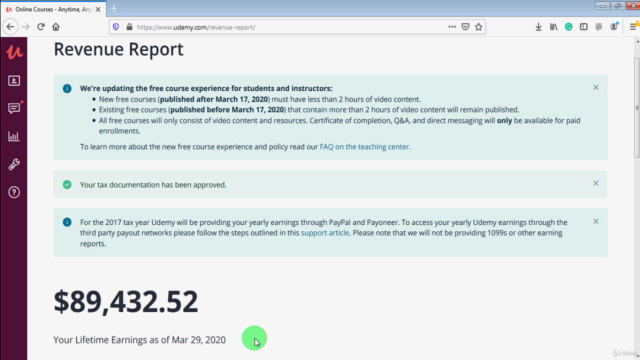Click the green checkmark approval icon
This screenshot has height=360, width=640.
(67, 184)
